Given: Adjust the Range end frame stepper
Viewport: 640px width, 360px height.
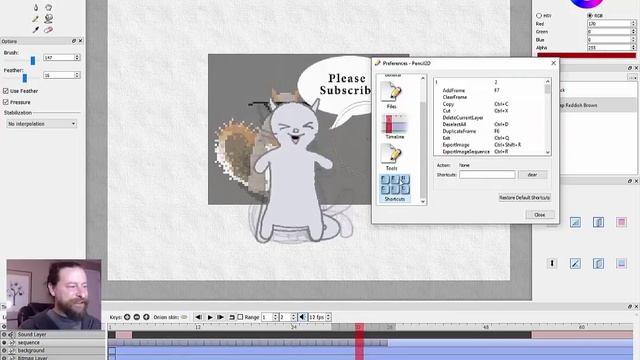Looking at the screenshot, I should click(293, 317).
